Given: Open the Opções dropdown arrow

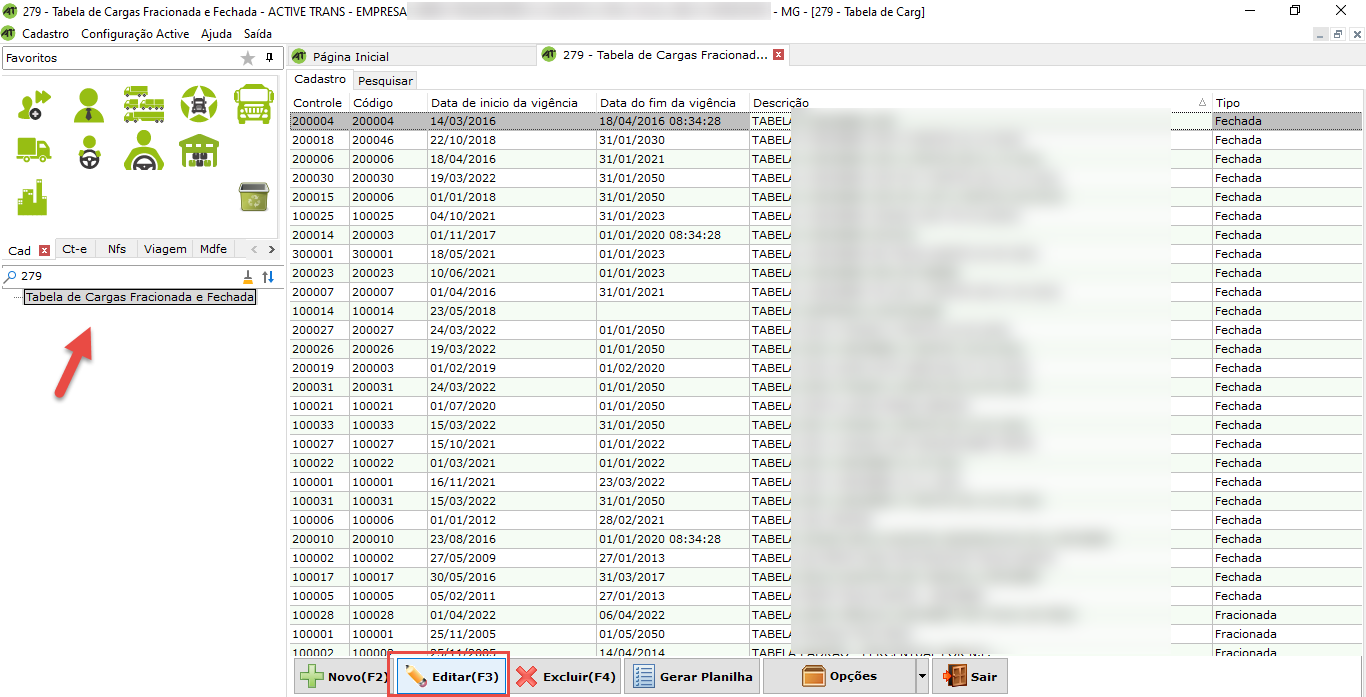Looking at the screenshot, I should tap(921, 677).
